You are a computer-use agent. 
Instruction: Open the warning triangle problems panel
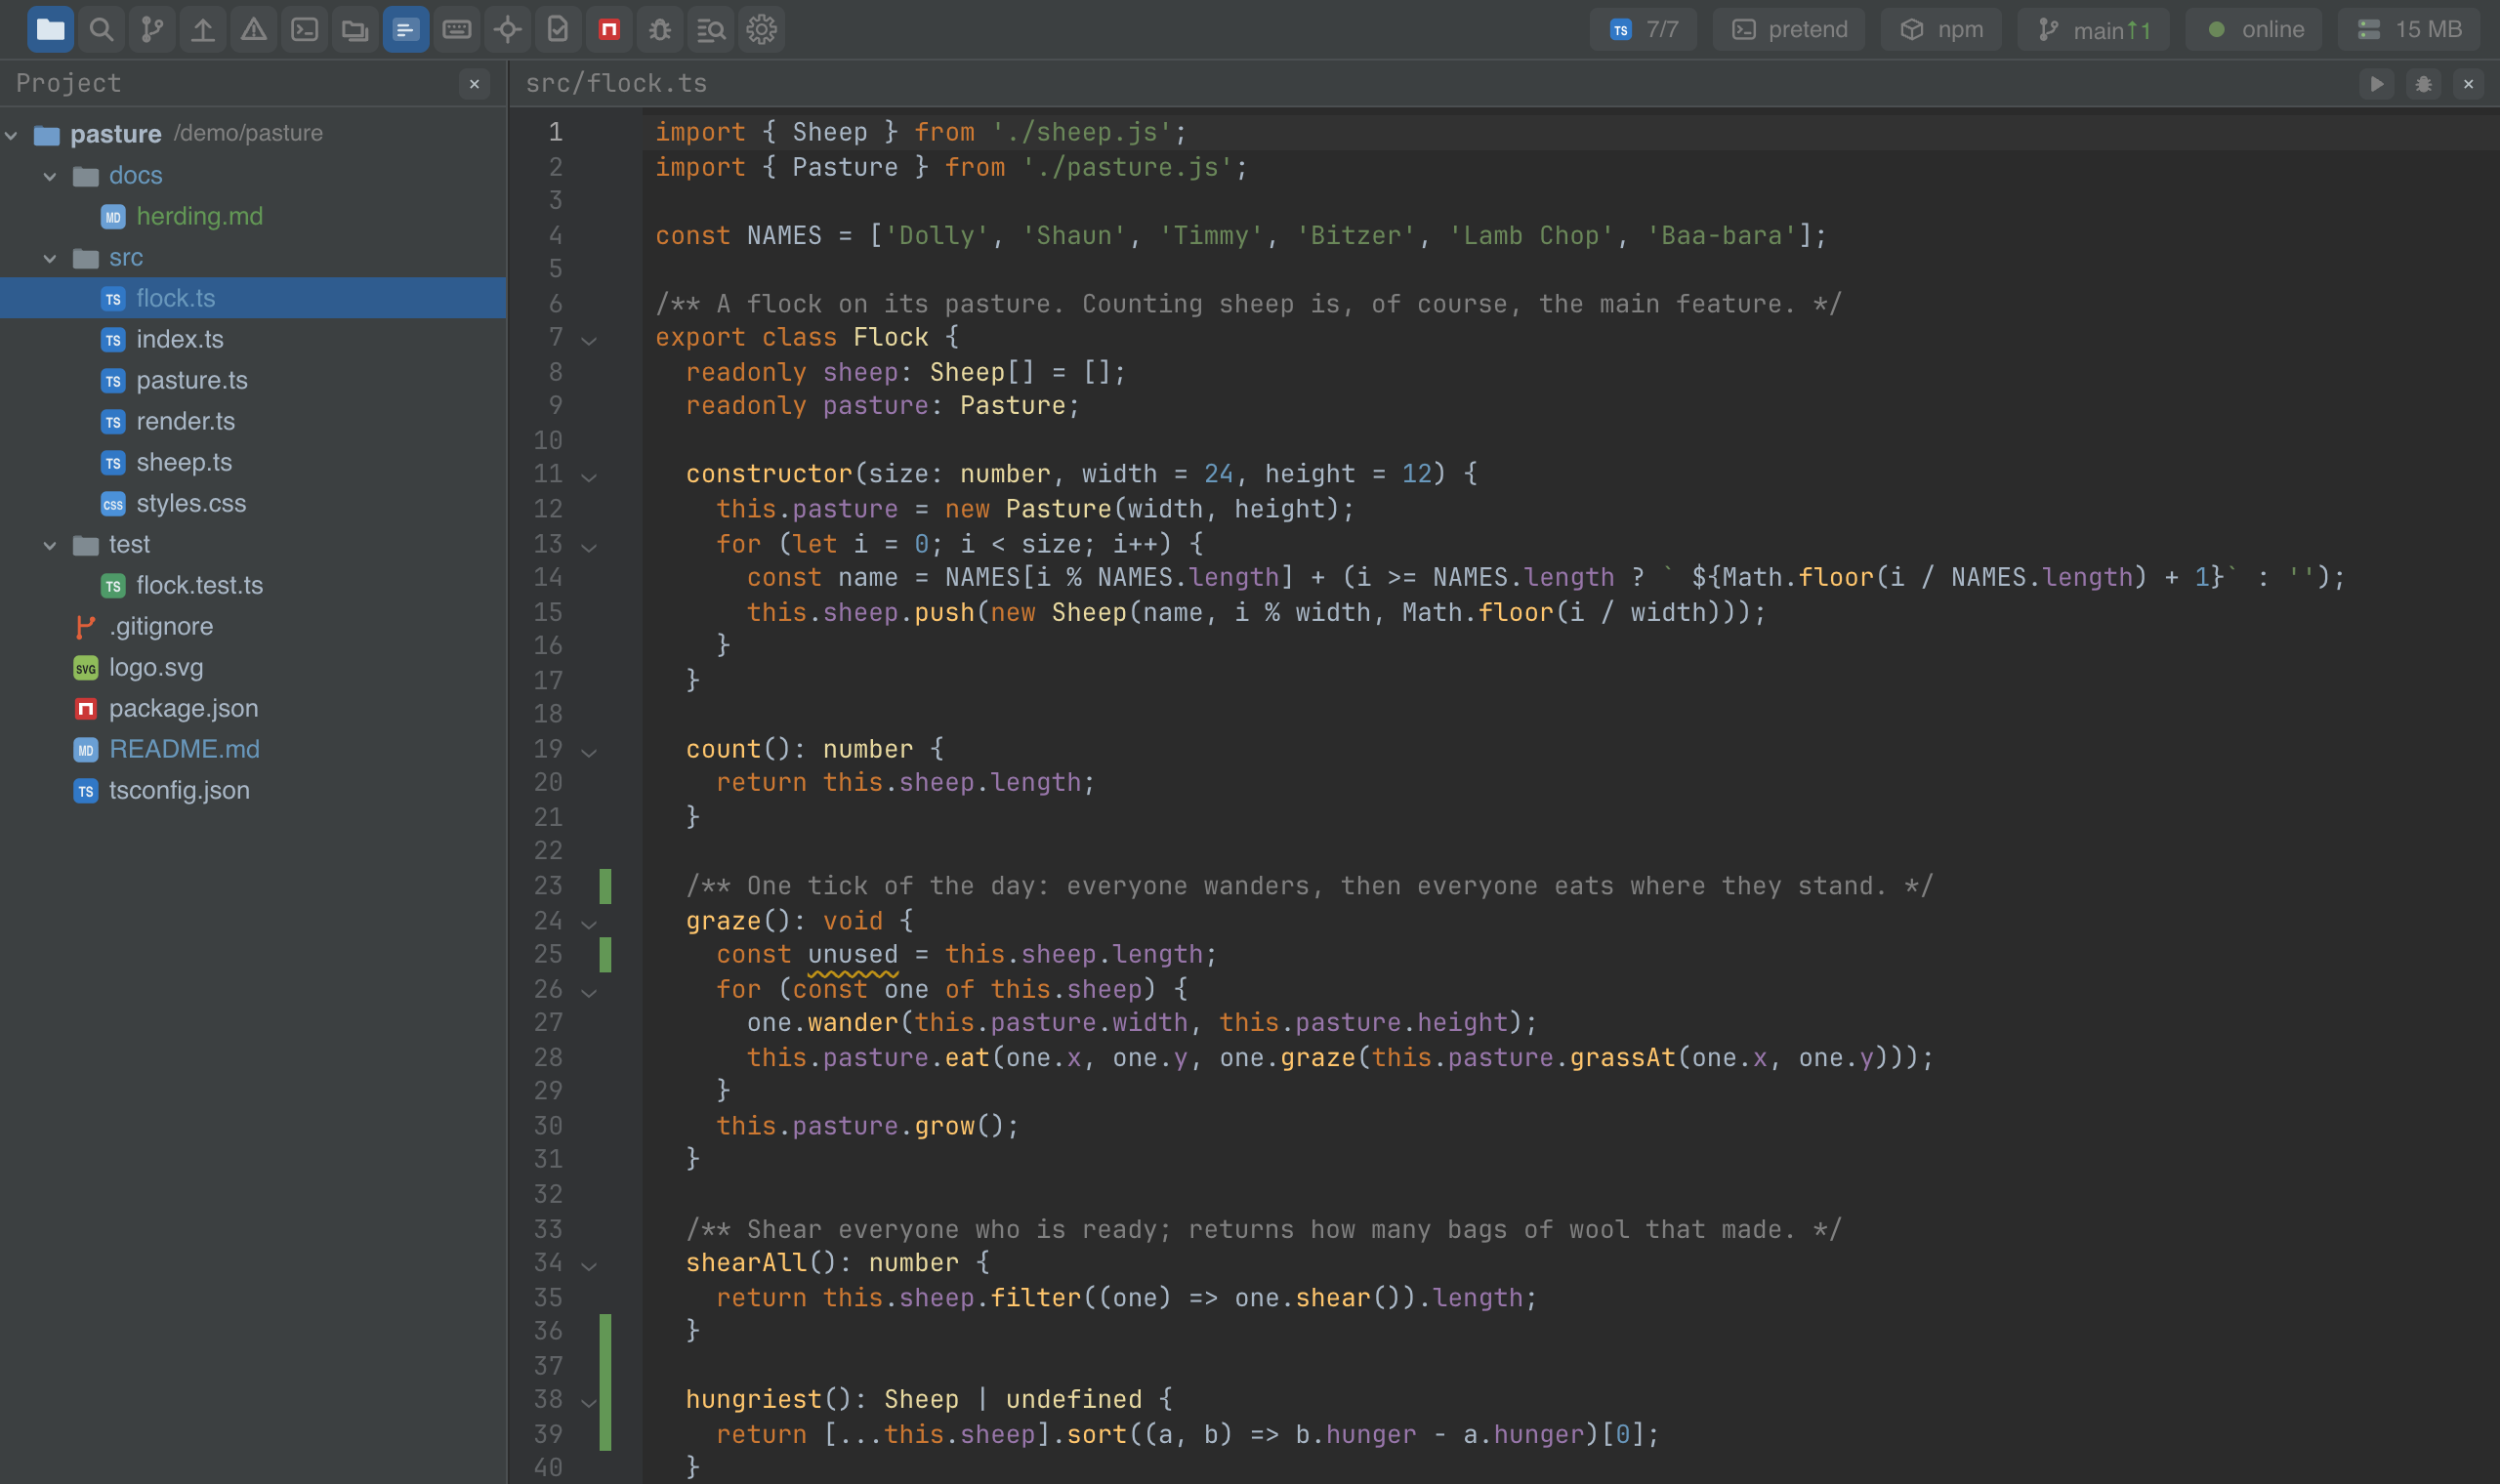coord(254,29)
